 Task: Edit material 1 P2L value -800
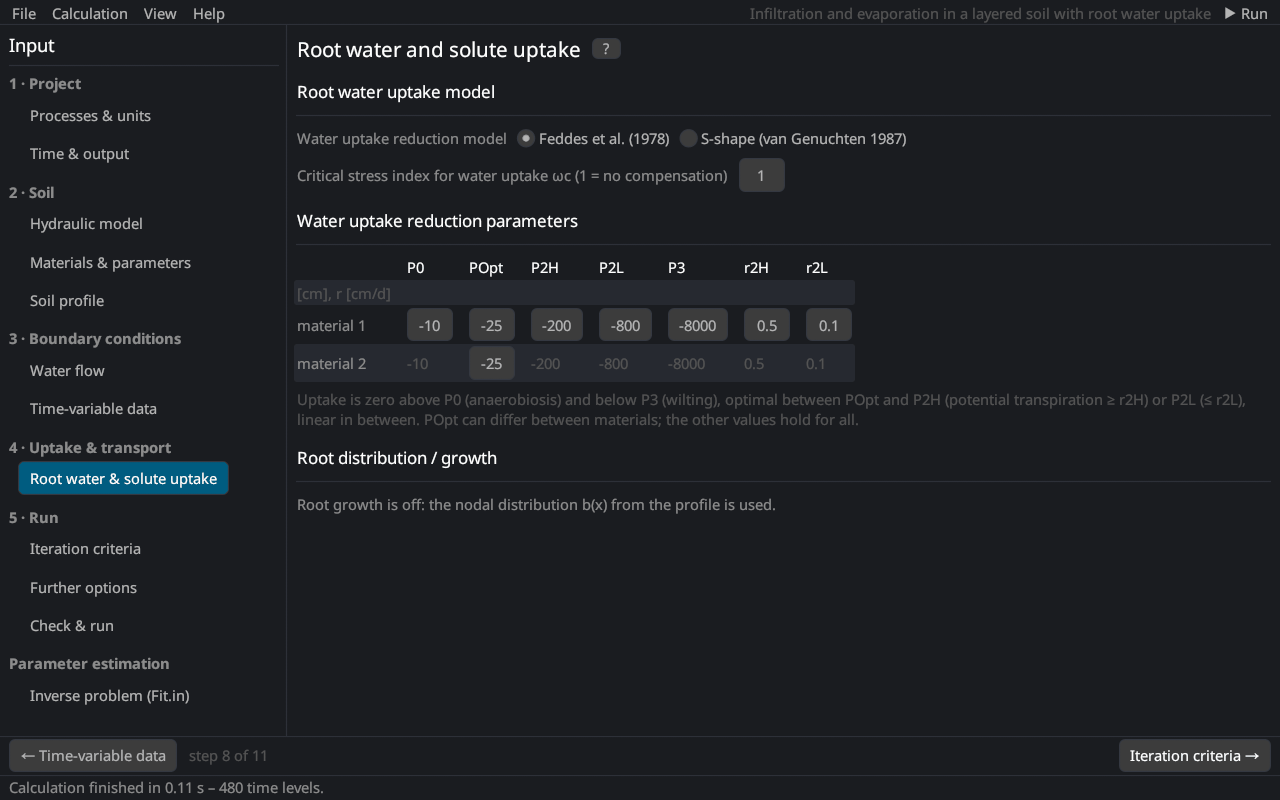click(x=626, y=326)
